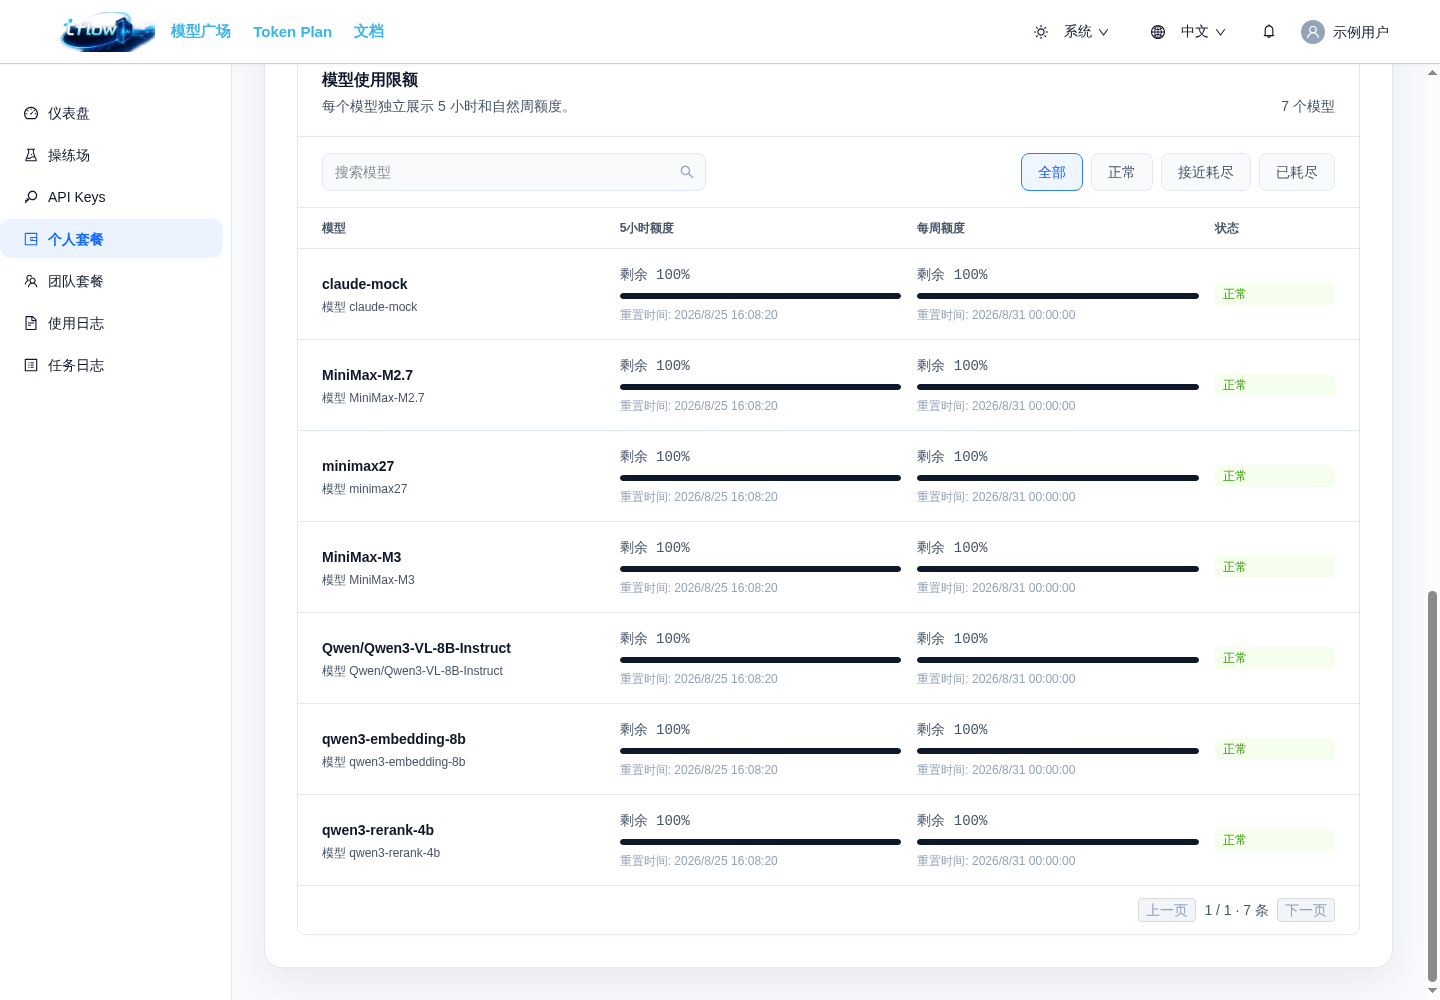The width and height of the screenshot is (1440, 1000).
Task: Click MiniMax-M2.7 weekly quota bar
Action: [1058, 387]
